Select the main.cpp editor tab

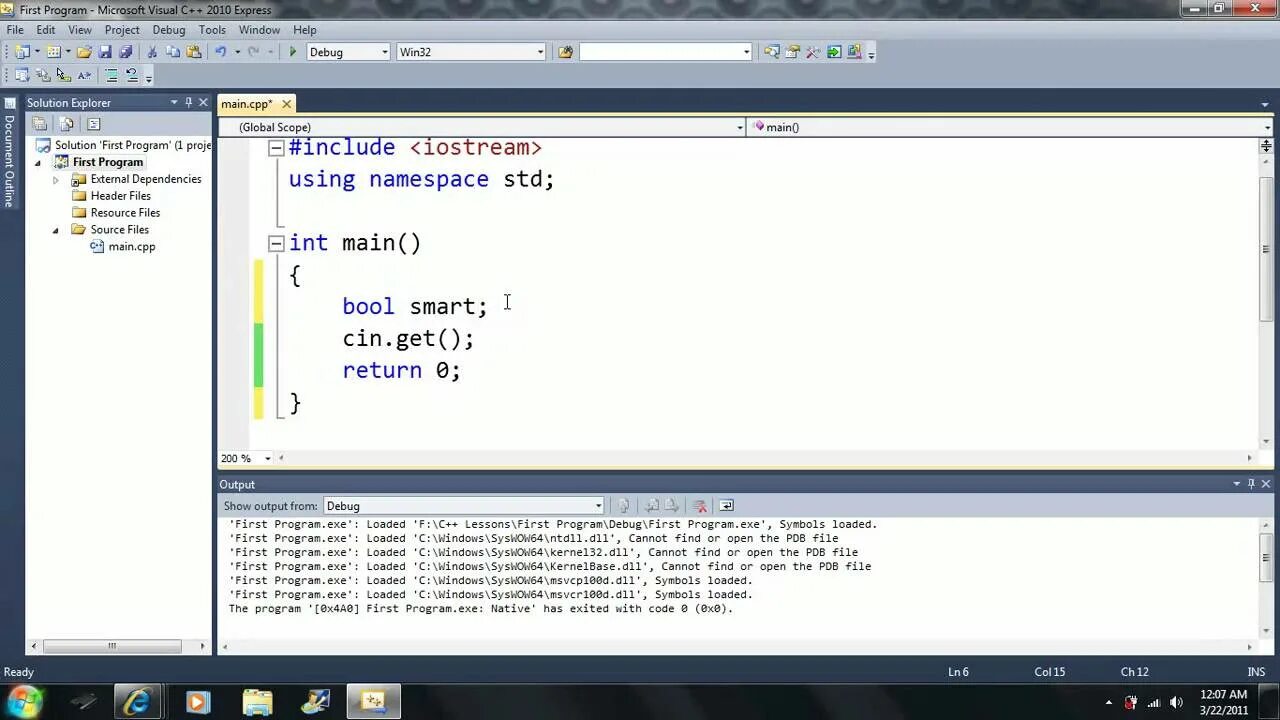point(246,104)
